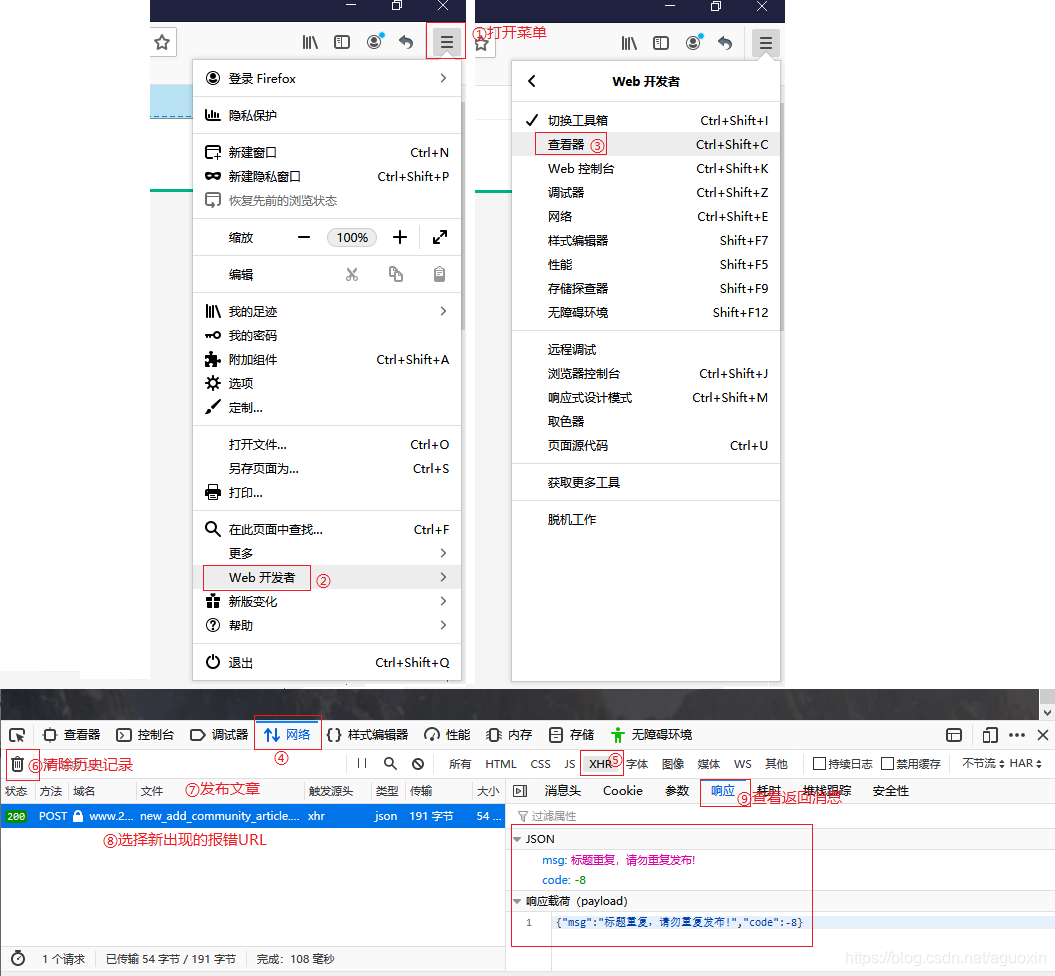The image size is (1055, 976).
Task: Open the hamburger menu in right window
Action: tap(765, 43)
